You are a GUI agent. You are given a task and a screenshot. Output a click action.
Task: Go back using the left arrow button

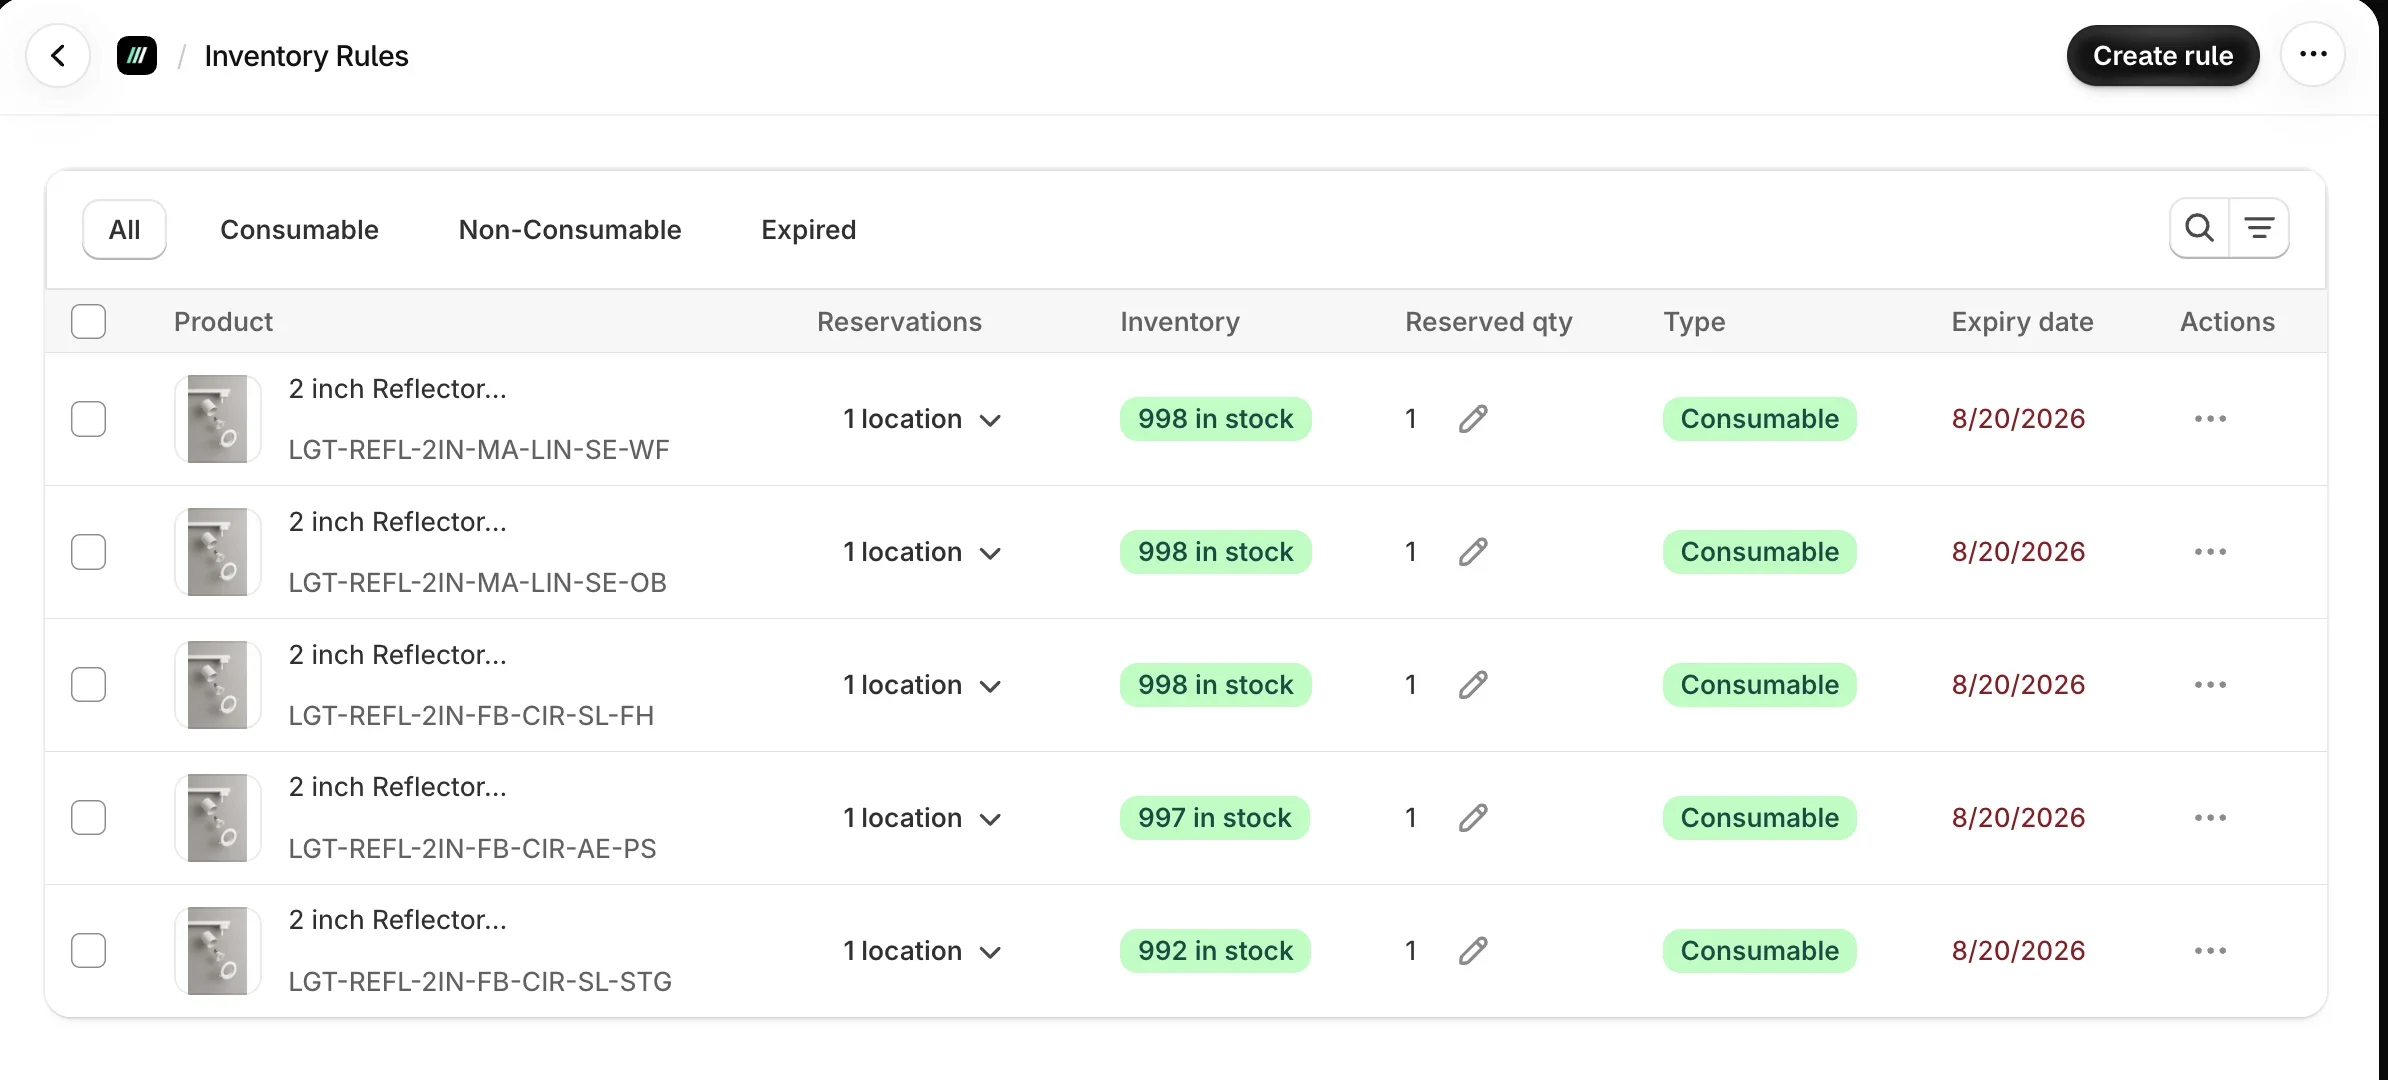point(58,56)
